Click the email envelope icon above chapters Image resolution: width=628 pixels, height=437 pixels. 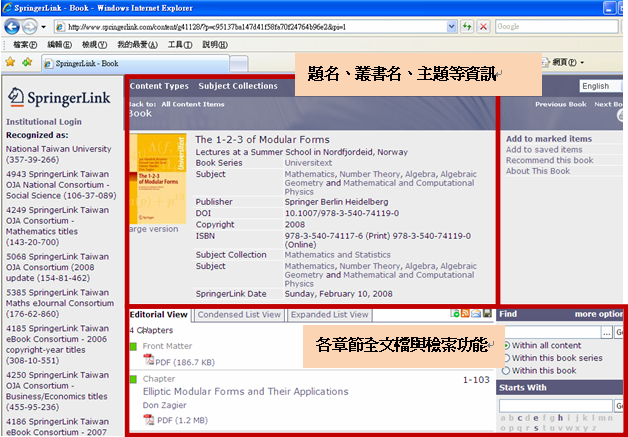[476, 313]
